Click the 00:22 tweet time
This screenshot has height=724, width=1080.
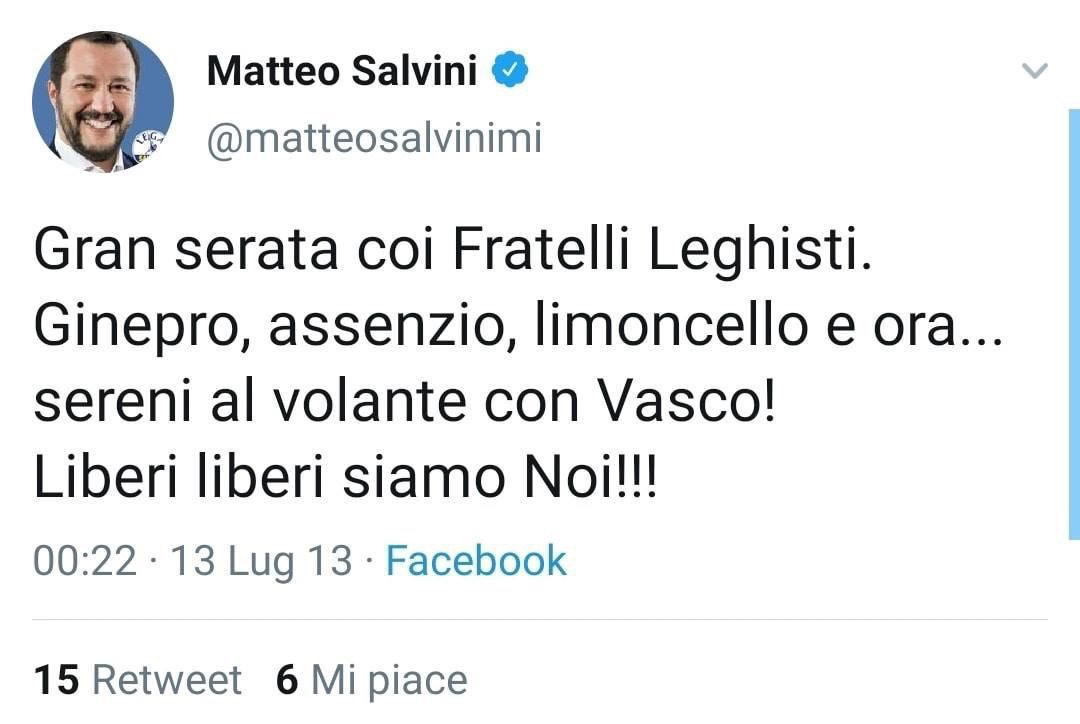[x=84, y=561]
